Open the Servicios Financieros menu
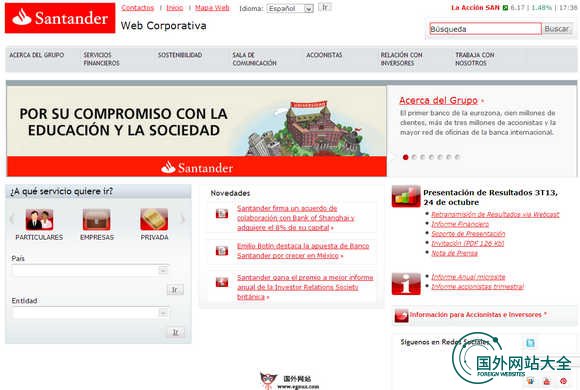This screenshot has width=580, height=390. click(101, 59)
